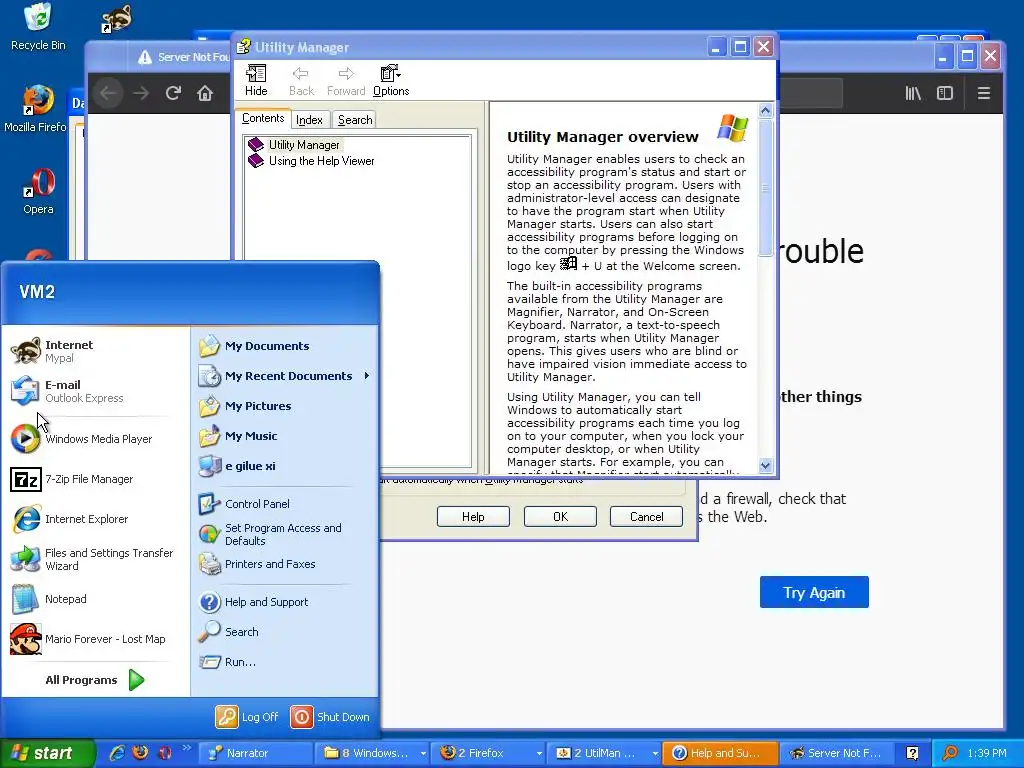This screenshot has width=1024, height=768.
Task: Click the help overview vertical scrollbar thumb
Action: tap(765, 188)
